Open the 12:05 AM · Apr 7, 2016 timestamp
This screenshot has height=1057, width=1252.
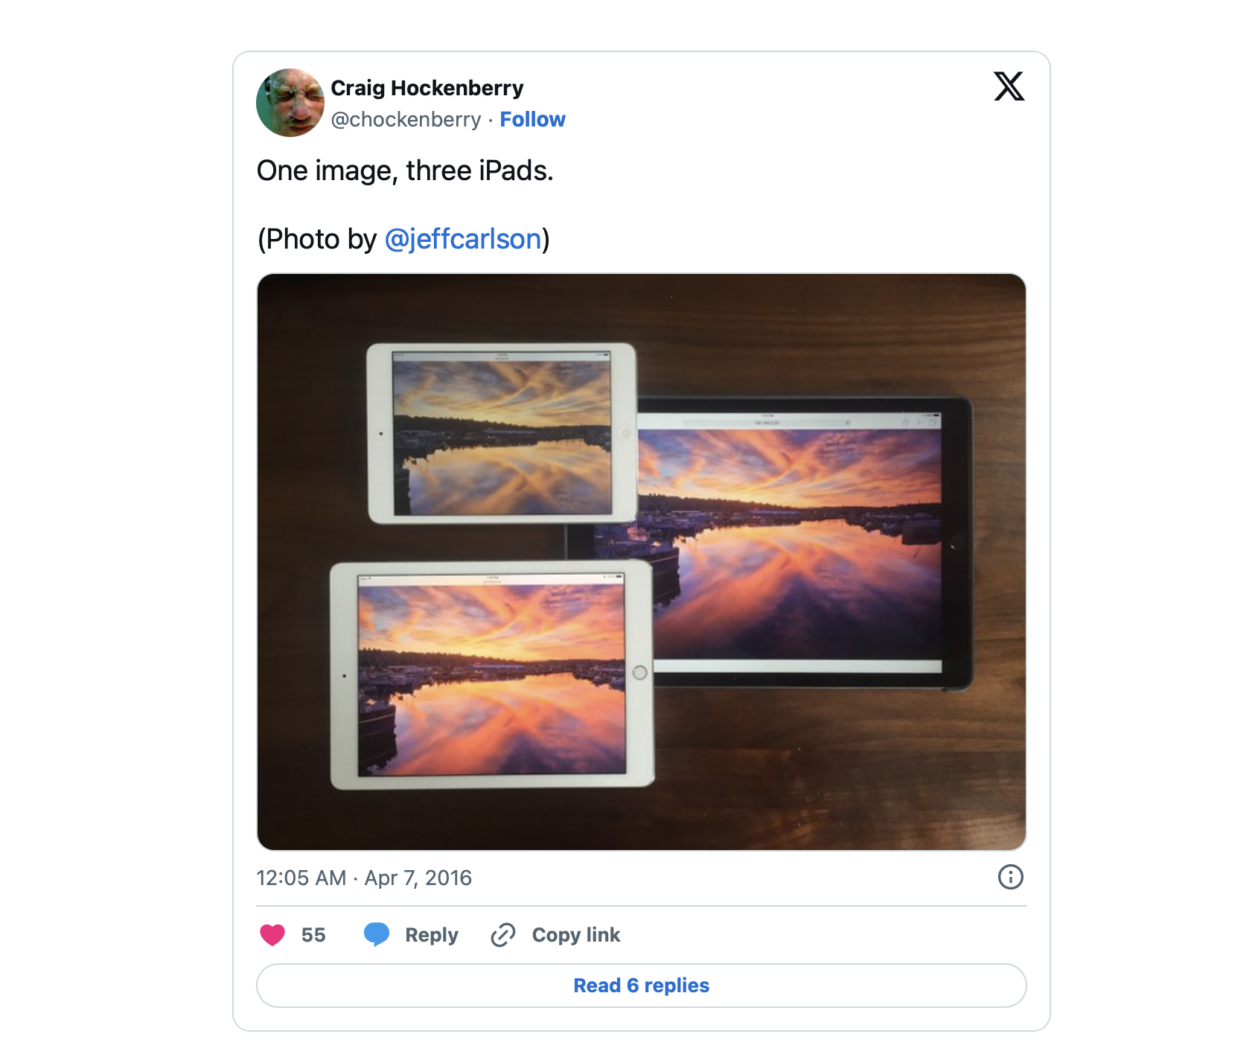(x=364, y=878)
